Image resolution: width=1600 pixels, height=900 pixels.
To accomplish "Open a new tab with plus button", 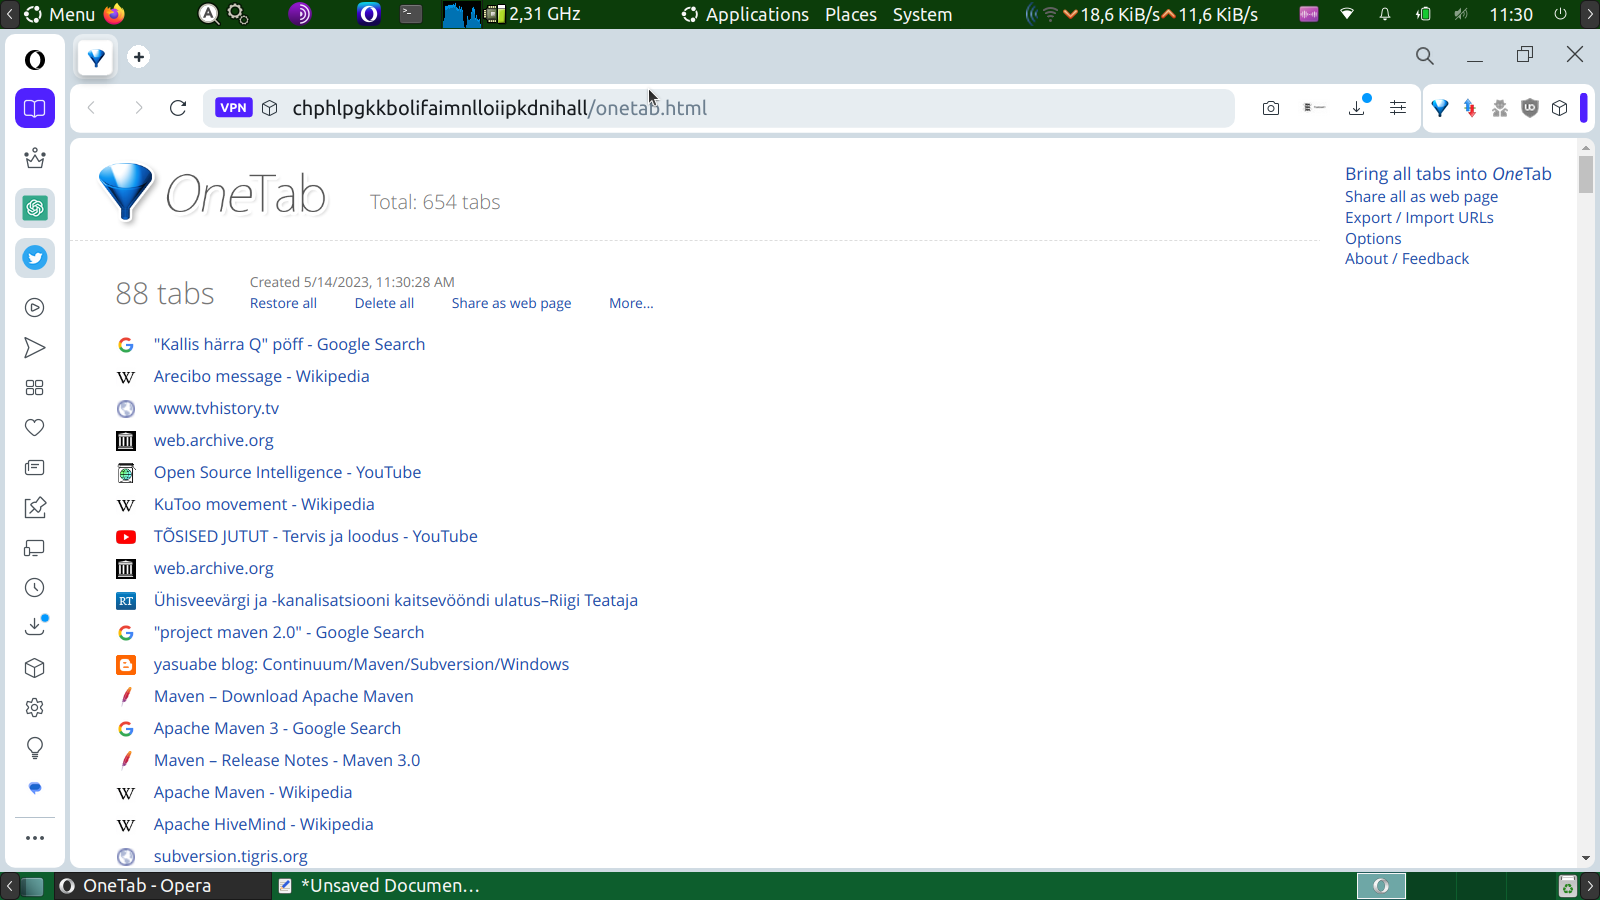I will pyautogui.click(x=139, y=57).
